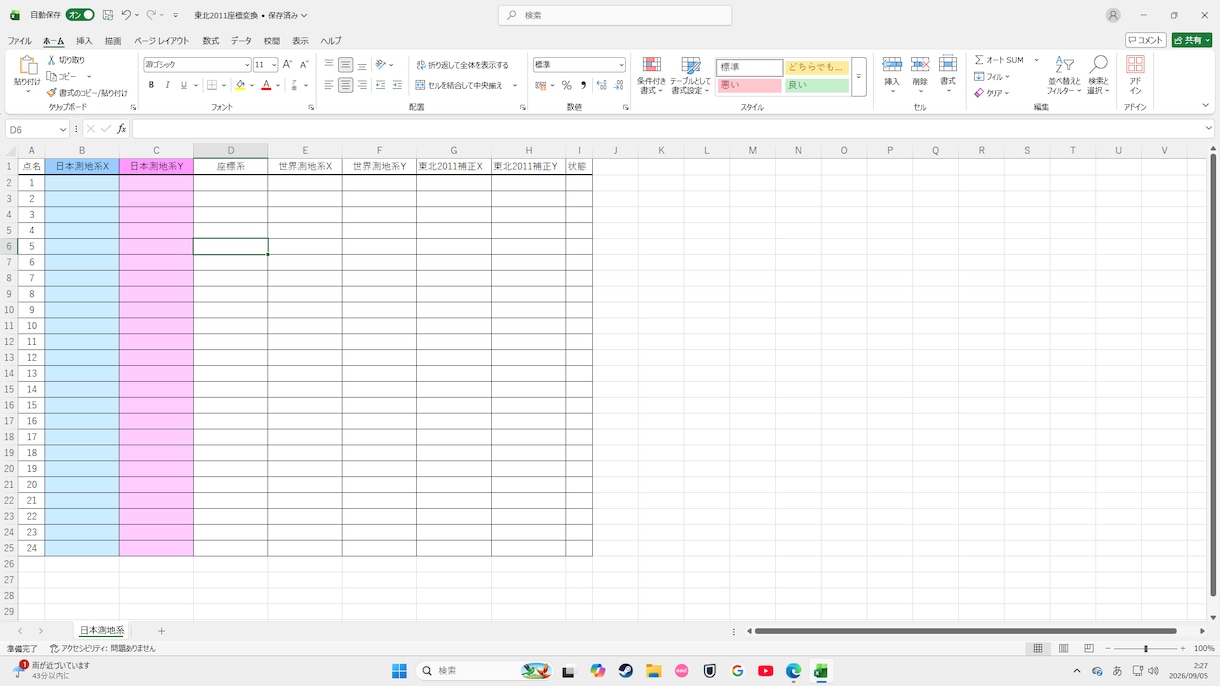Viewport: 1220px width, 686px height.
Task: Open conditional formatting (条件付き書式)
Action: click(x=651, y=76)
